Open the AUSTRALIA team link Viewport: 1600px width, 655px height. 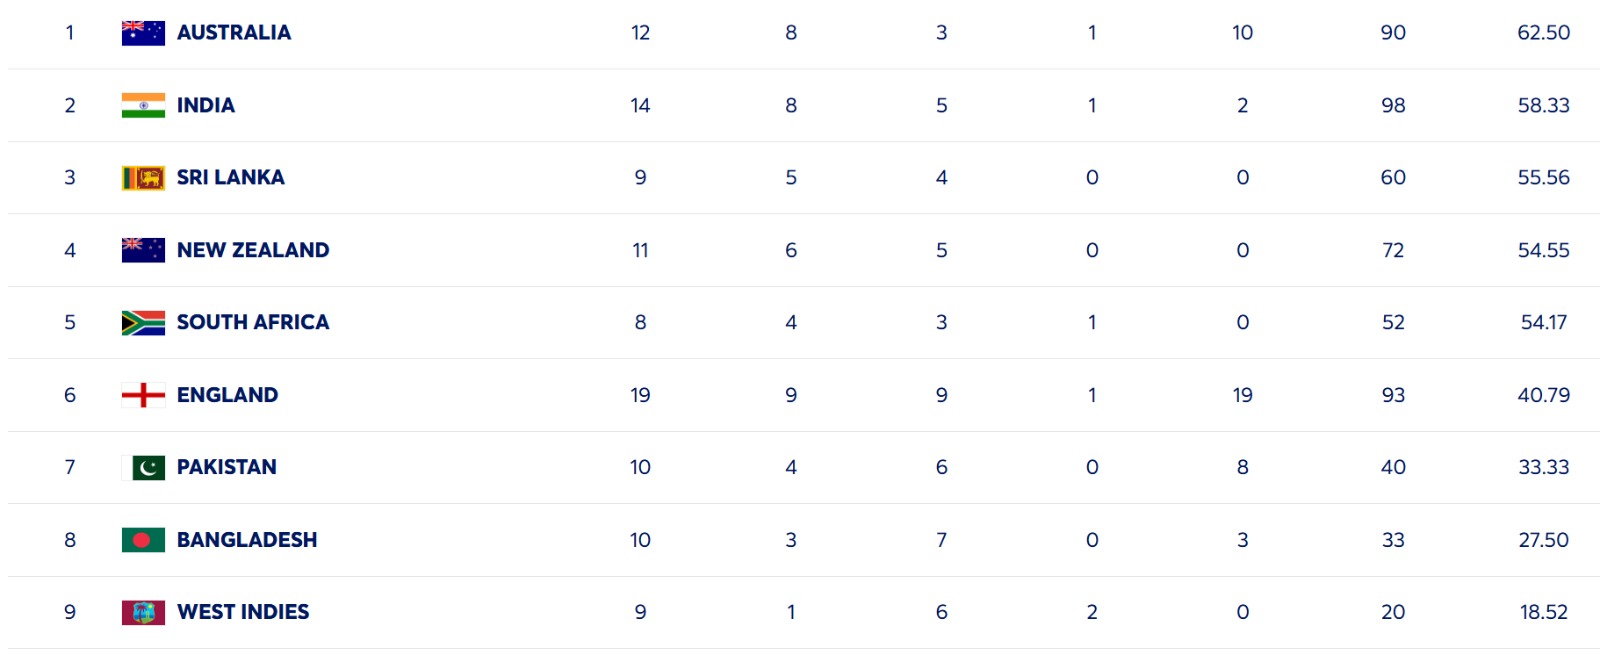234,33
